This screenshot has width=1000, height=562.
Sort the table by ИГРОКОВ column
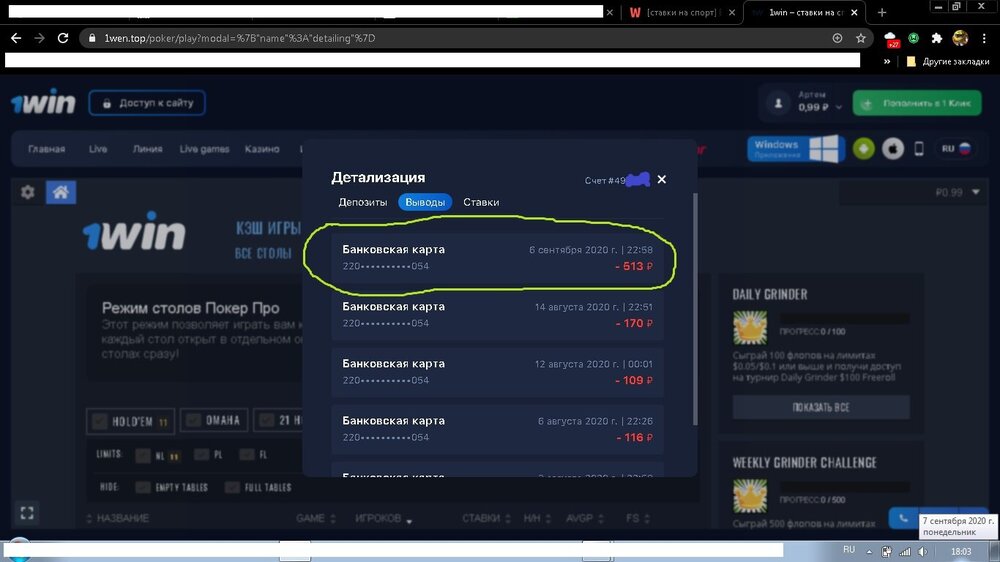point(378,518)
